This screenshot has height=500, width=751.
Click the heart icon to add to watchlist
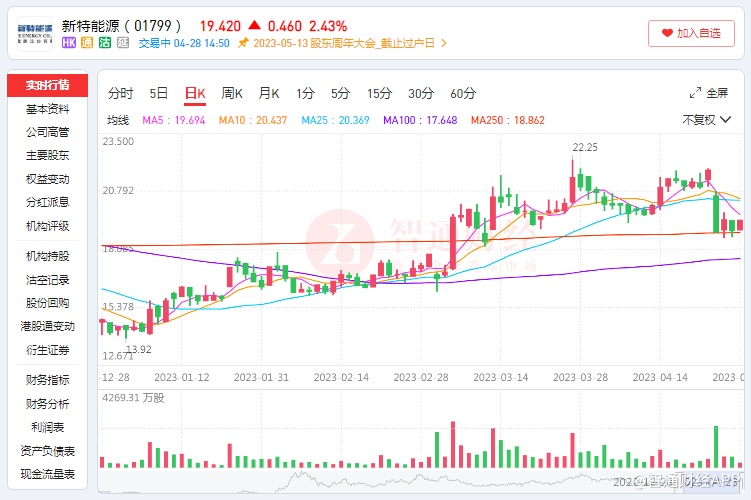[665, 33]
